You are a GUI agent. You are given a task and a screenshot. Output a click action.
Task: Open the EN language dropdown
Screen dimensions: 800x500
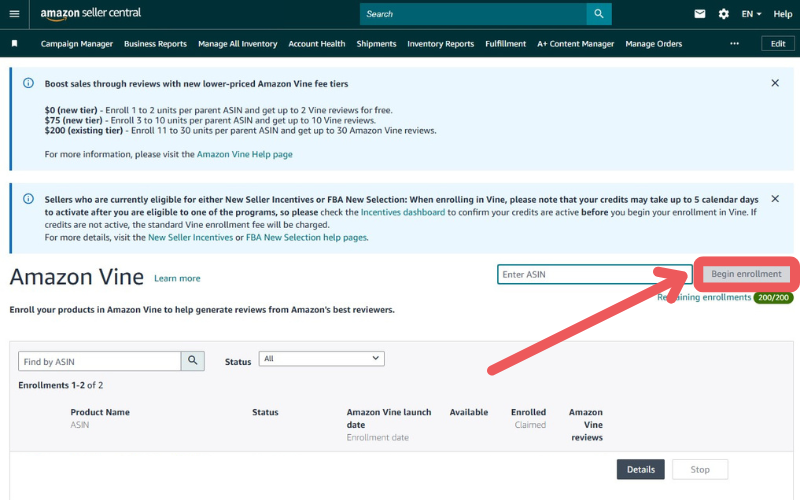(x=751, y=14)
